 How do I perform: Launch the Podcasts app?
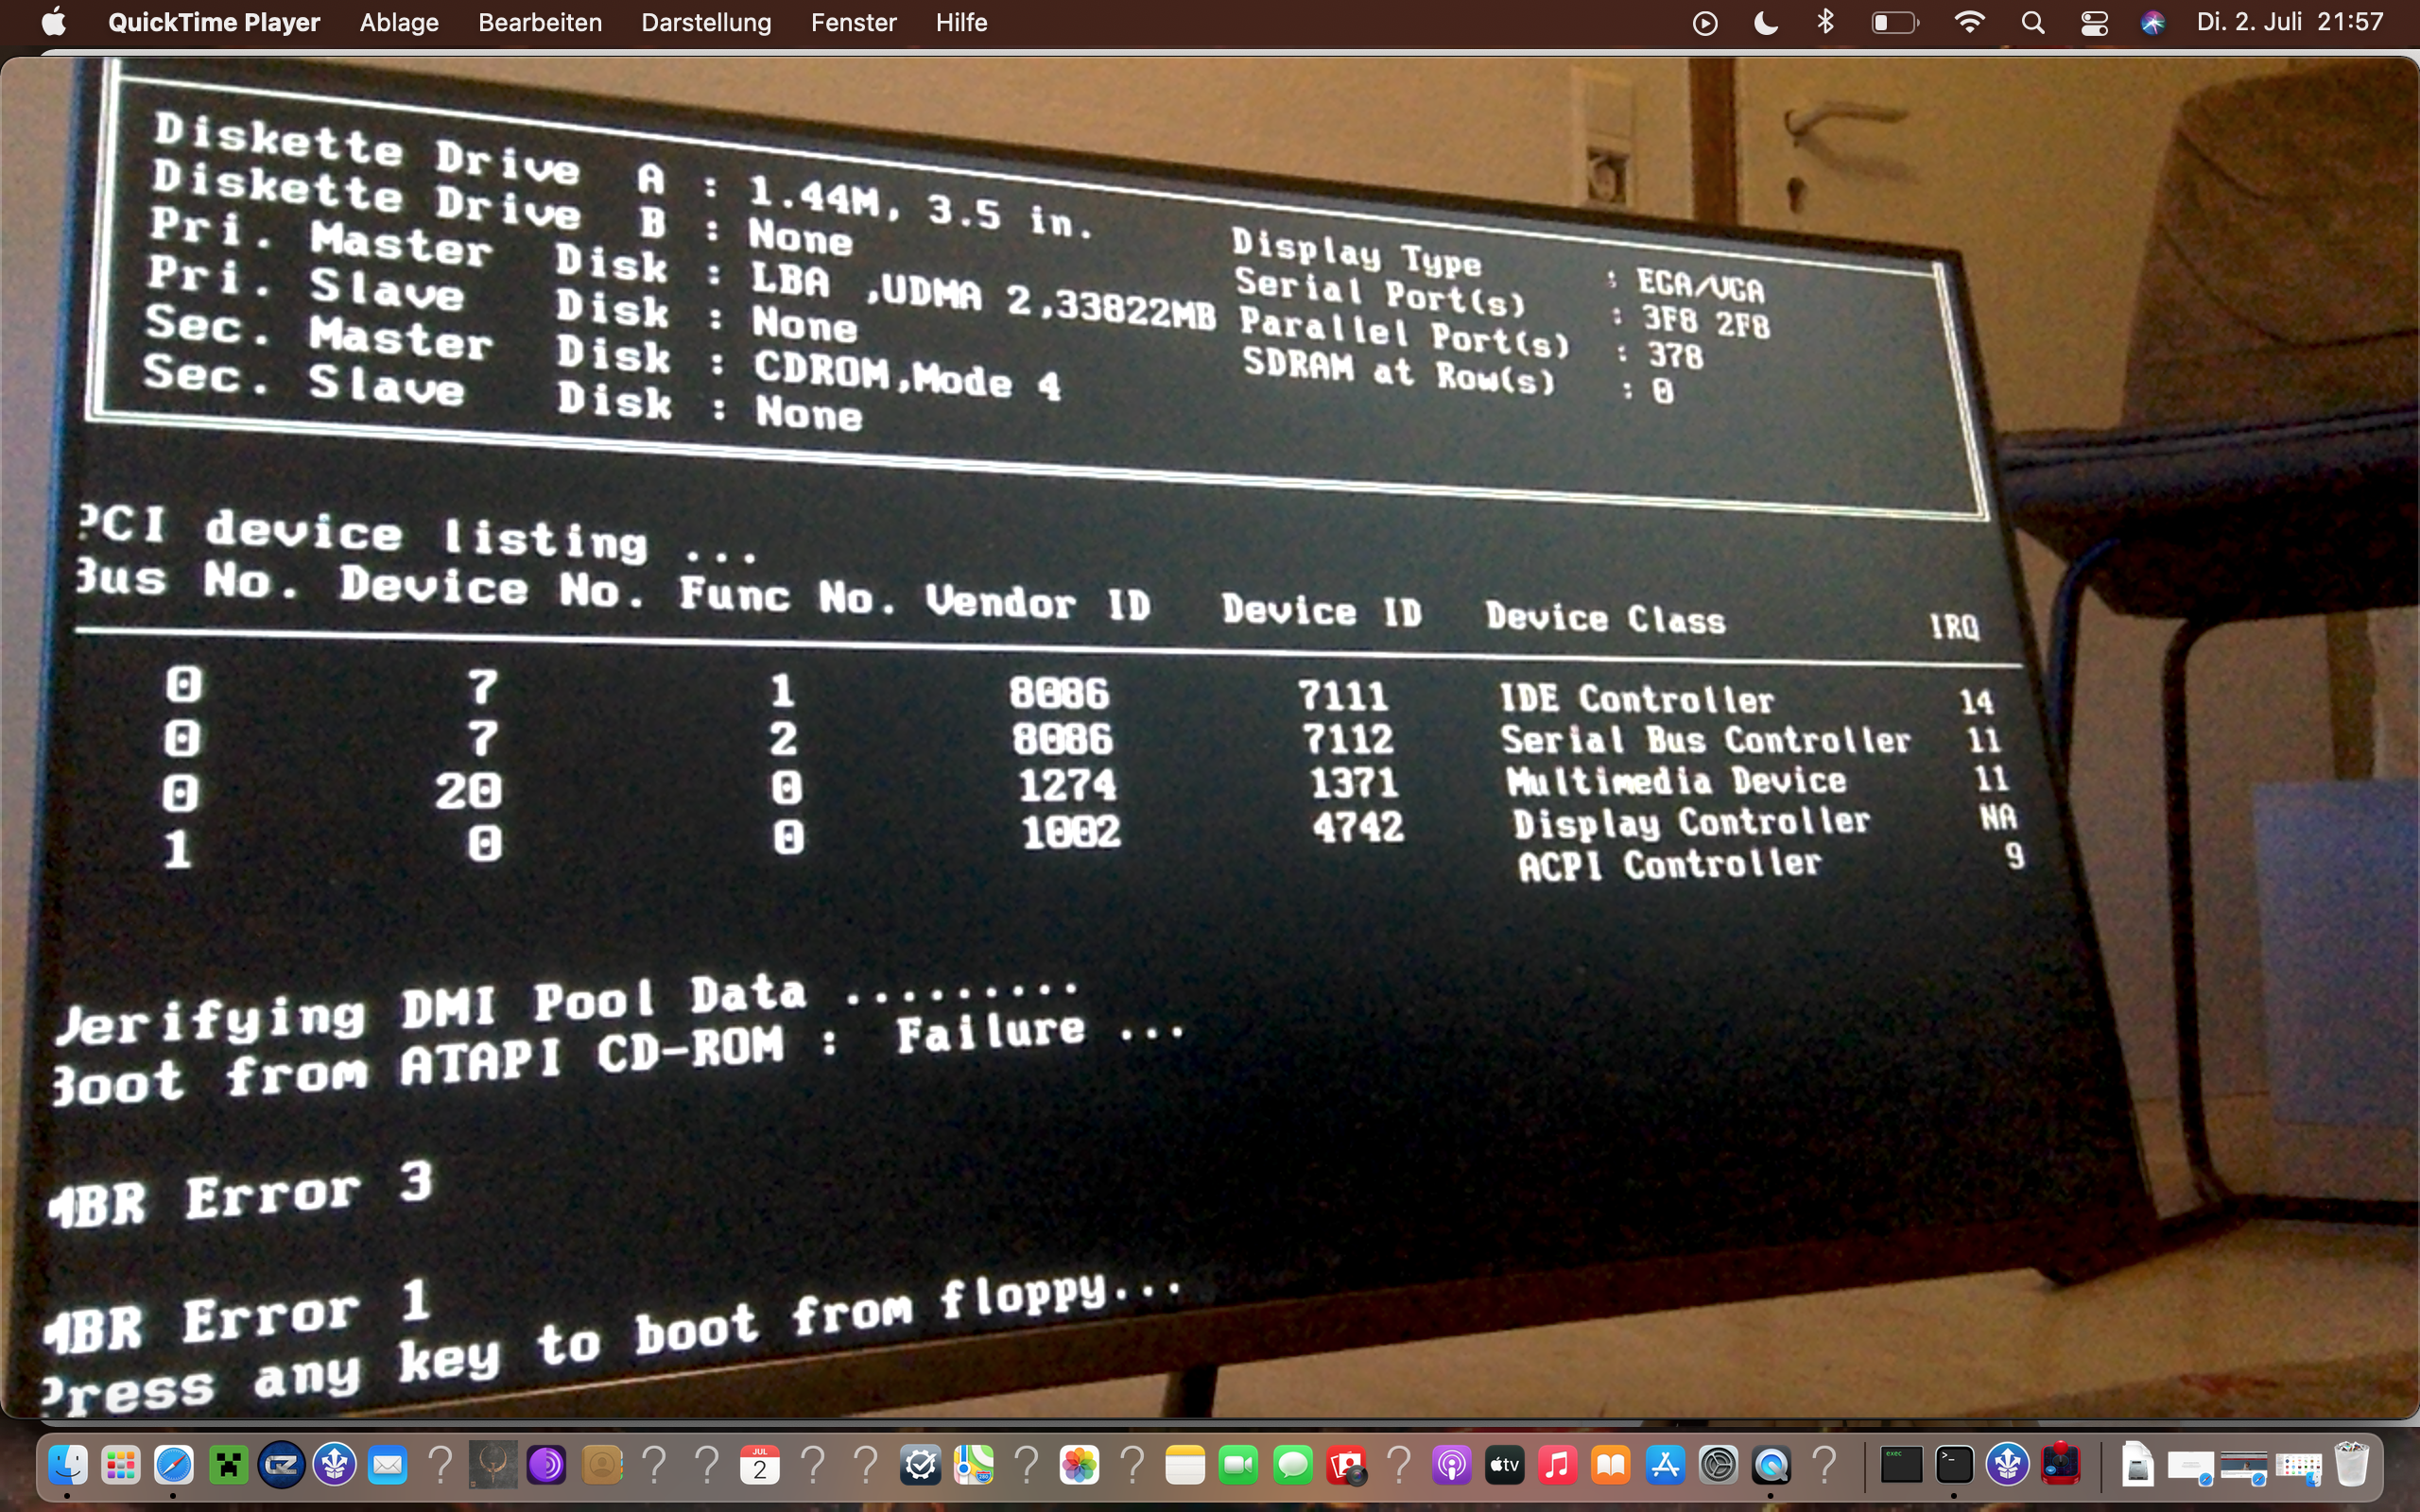click(x=1451, y=1466)
